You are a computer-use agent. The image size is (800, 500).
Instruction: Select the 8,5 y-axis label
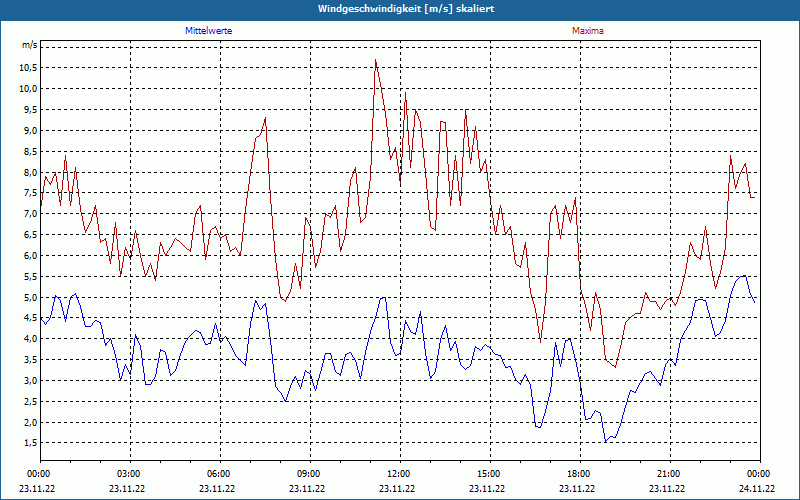[30, 152]
